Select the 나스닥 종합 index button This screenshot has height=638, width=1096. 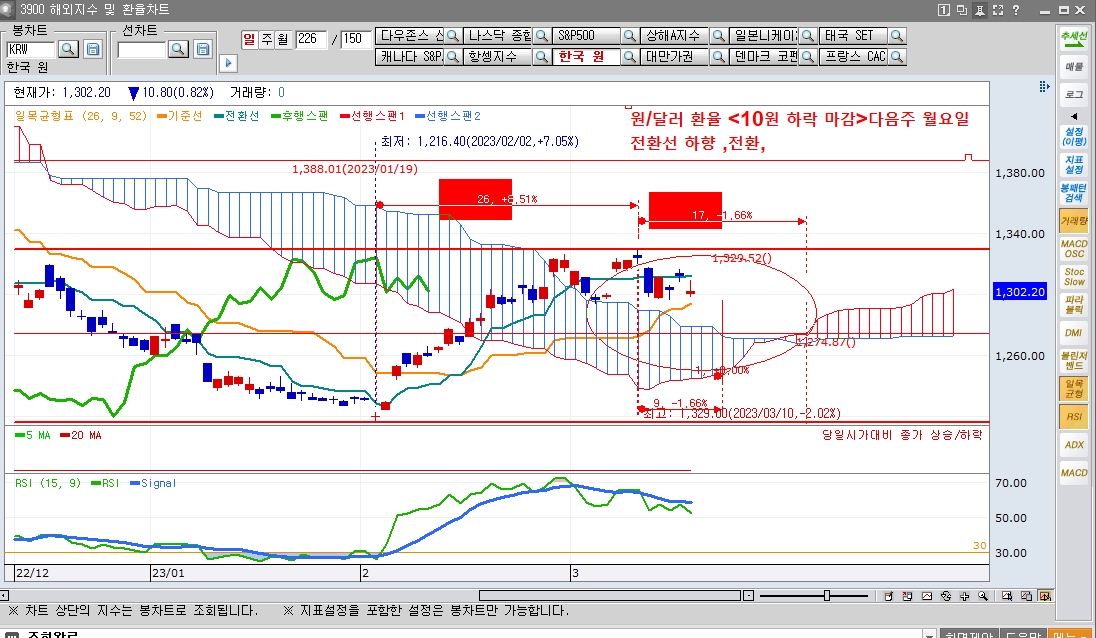498,36
